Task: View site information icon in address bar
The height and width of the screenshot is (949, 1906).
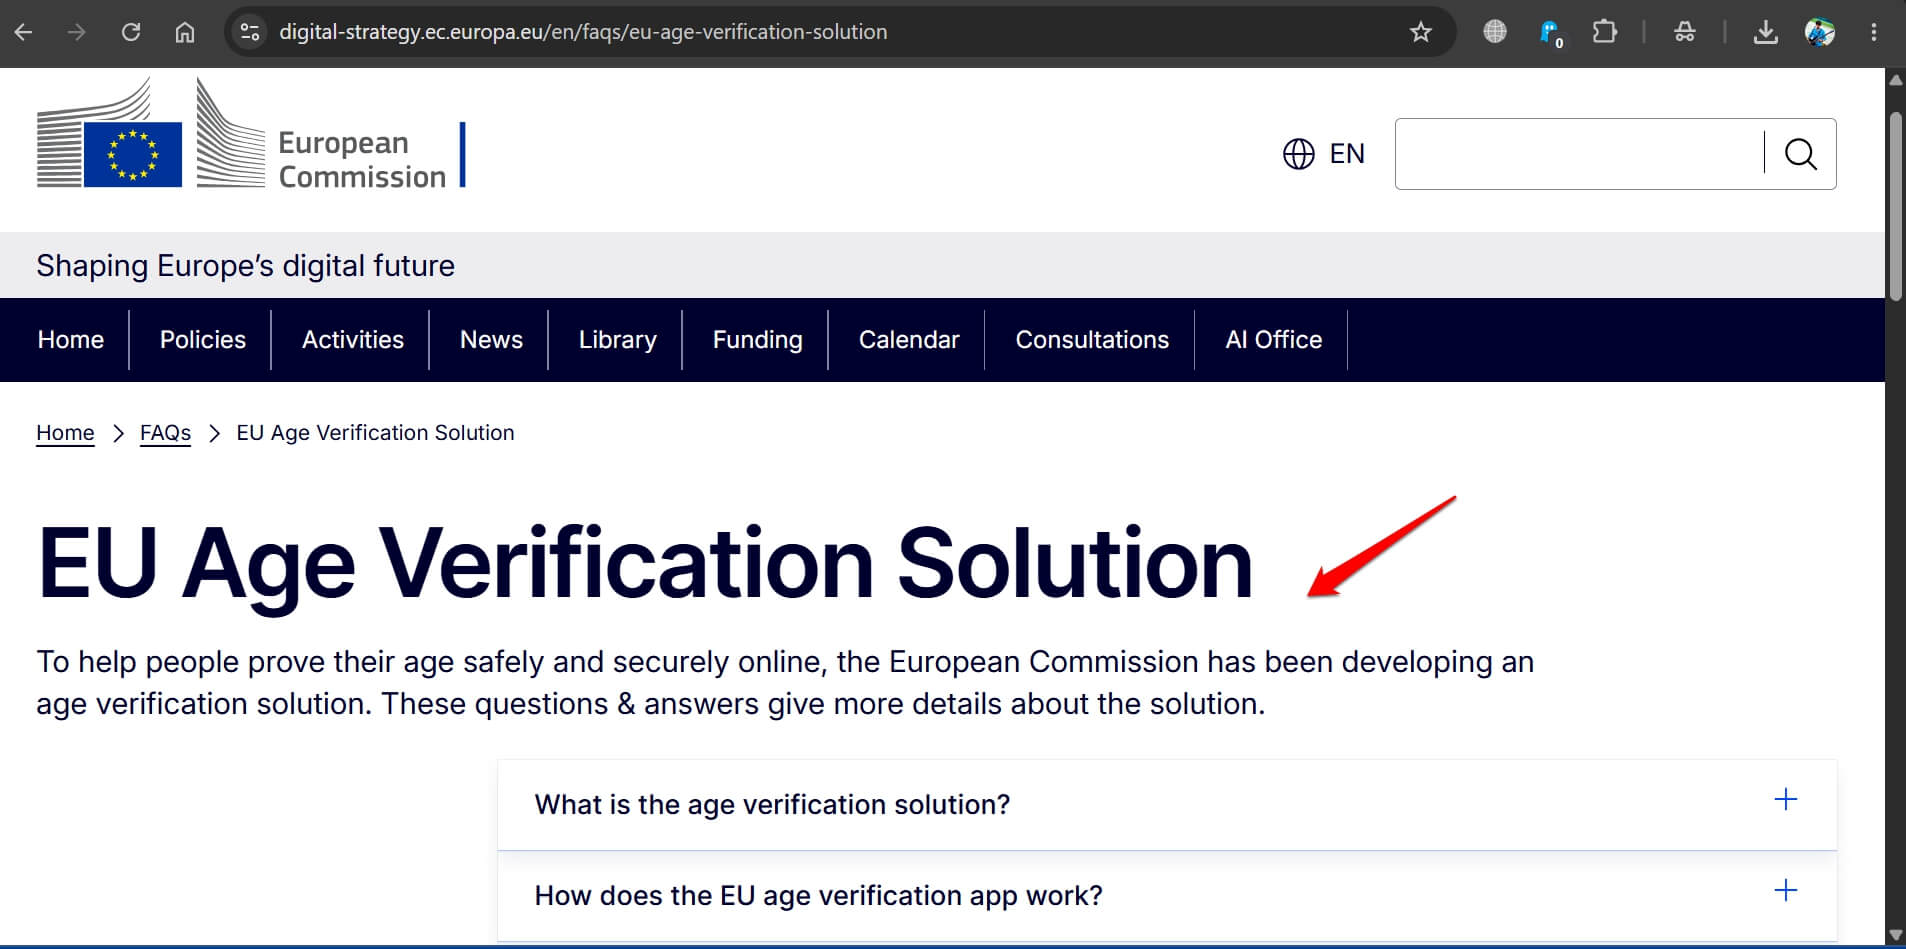Action: (250, 32)
